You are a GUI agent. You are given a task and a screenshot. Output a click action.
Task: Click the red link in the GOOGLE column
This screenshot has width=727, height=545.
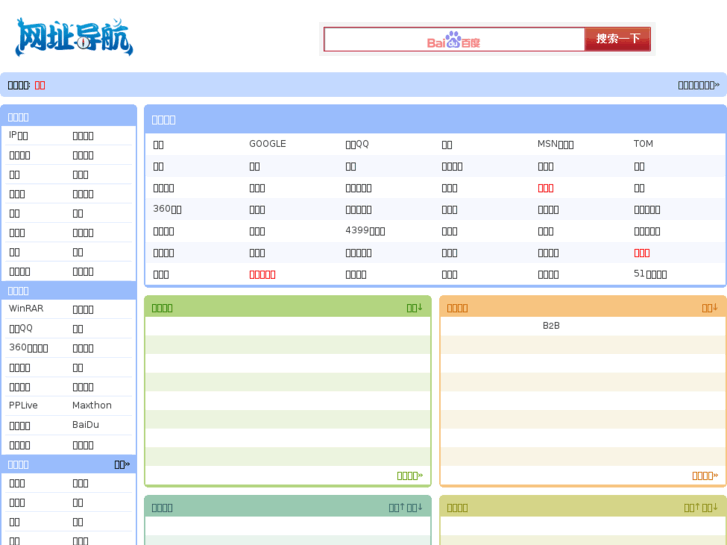262,275
